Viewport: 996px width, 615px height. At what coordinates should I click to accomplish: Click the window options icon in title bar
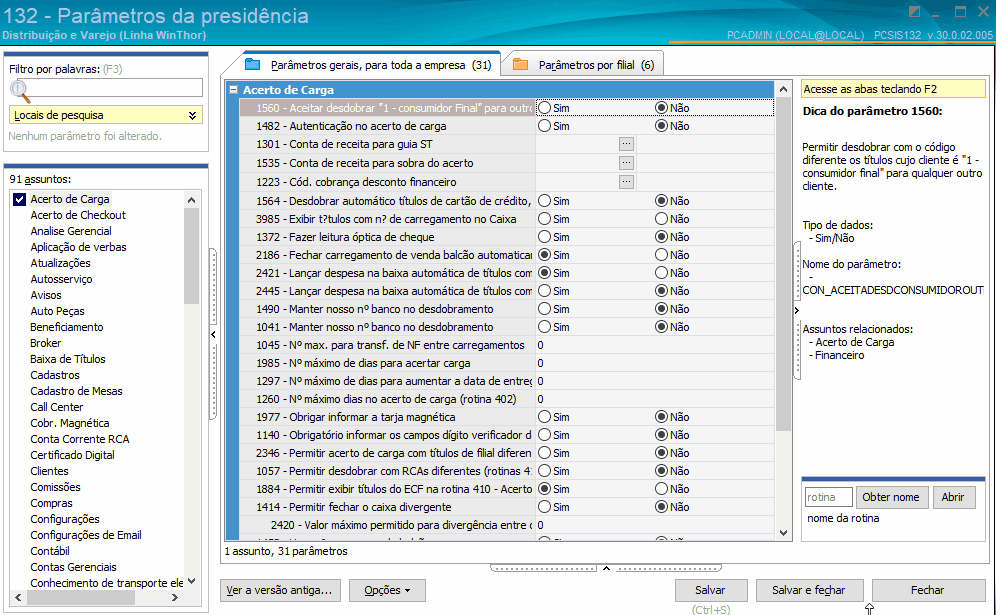pos(914,12)
